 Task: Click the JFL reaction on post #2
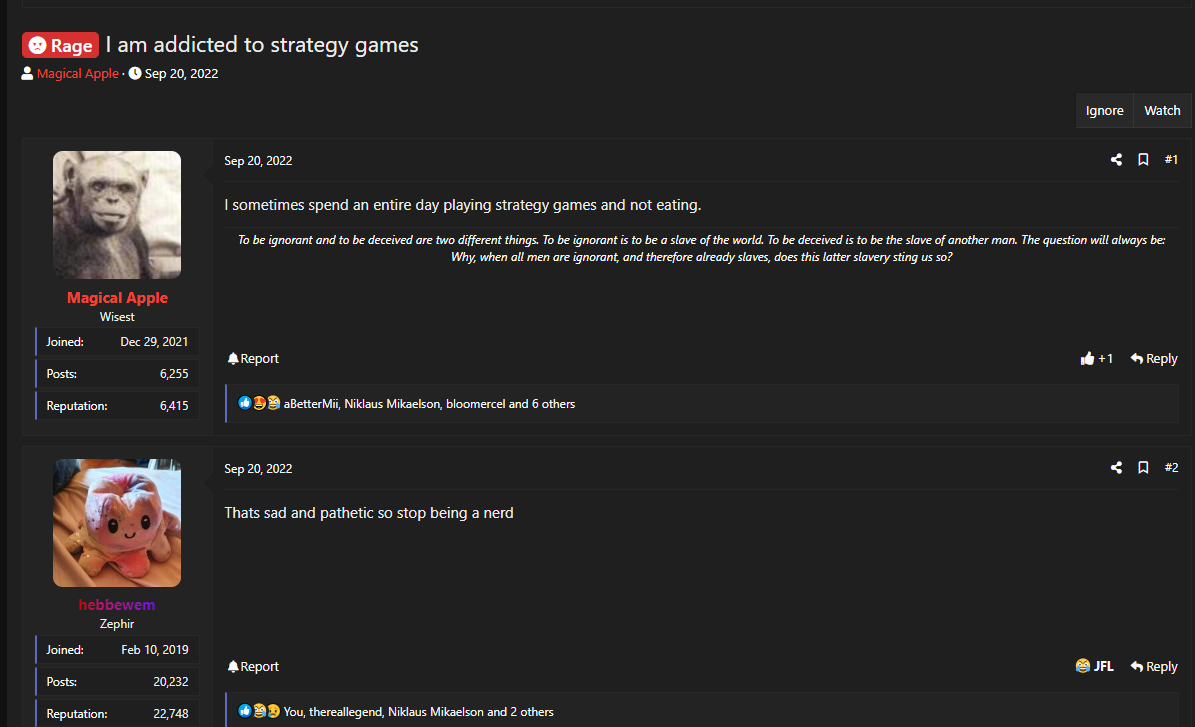(1094, 666)
